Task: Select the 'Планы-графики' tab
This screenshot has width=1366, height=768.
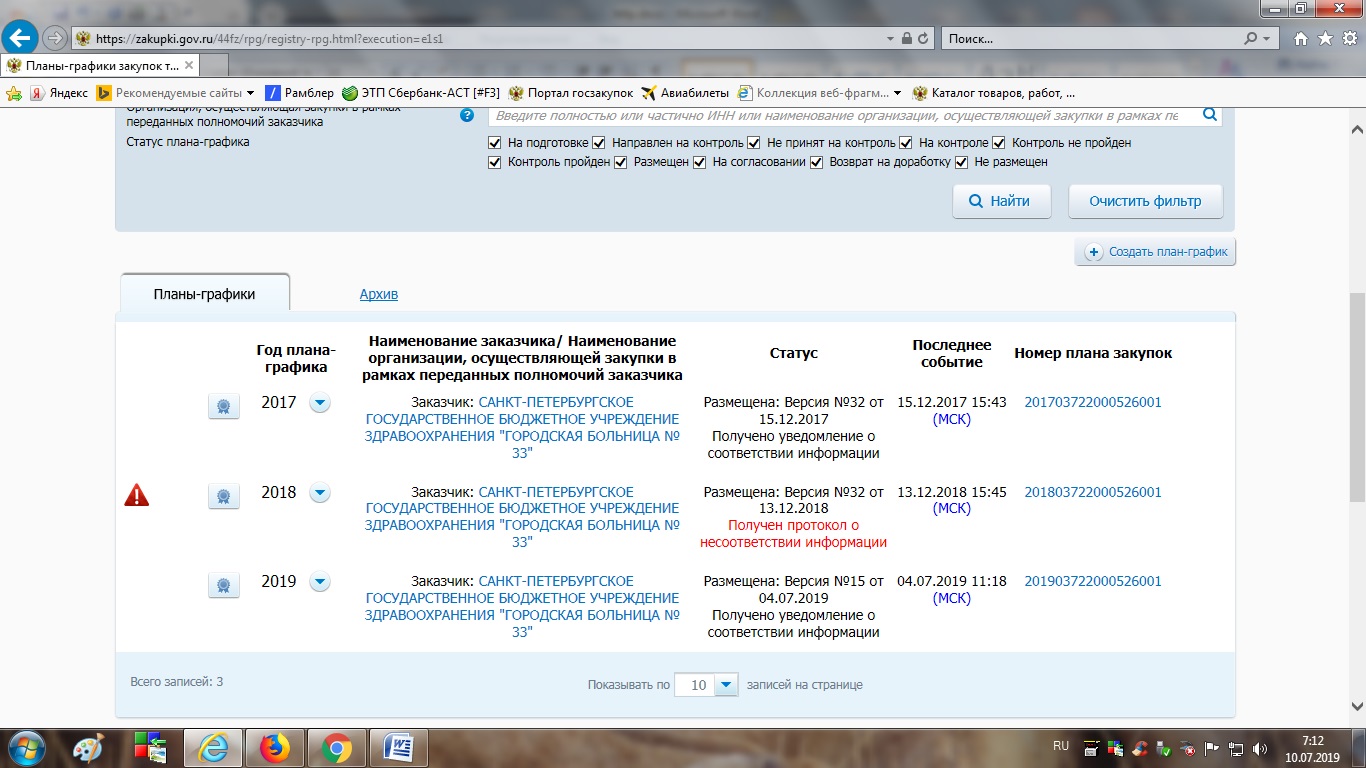Action: (x=205, y=294)
